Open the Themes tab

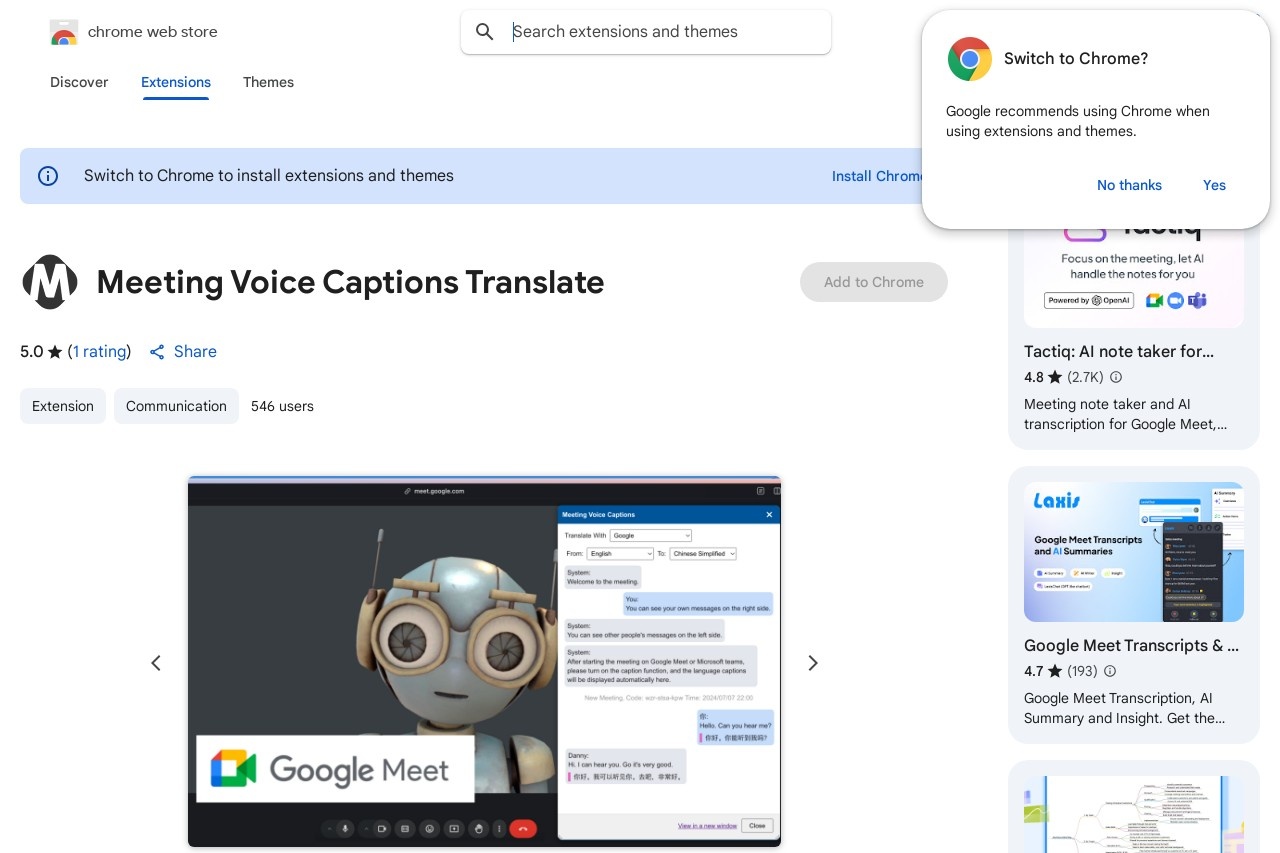268,82
